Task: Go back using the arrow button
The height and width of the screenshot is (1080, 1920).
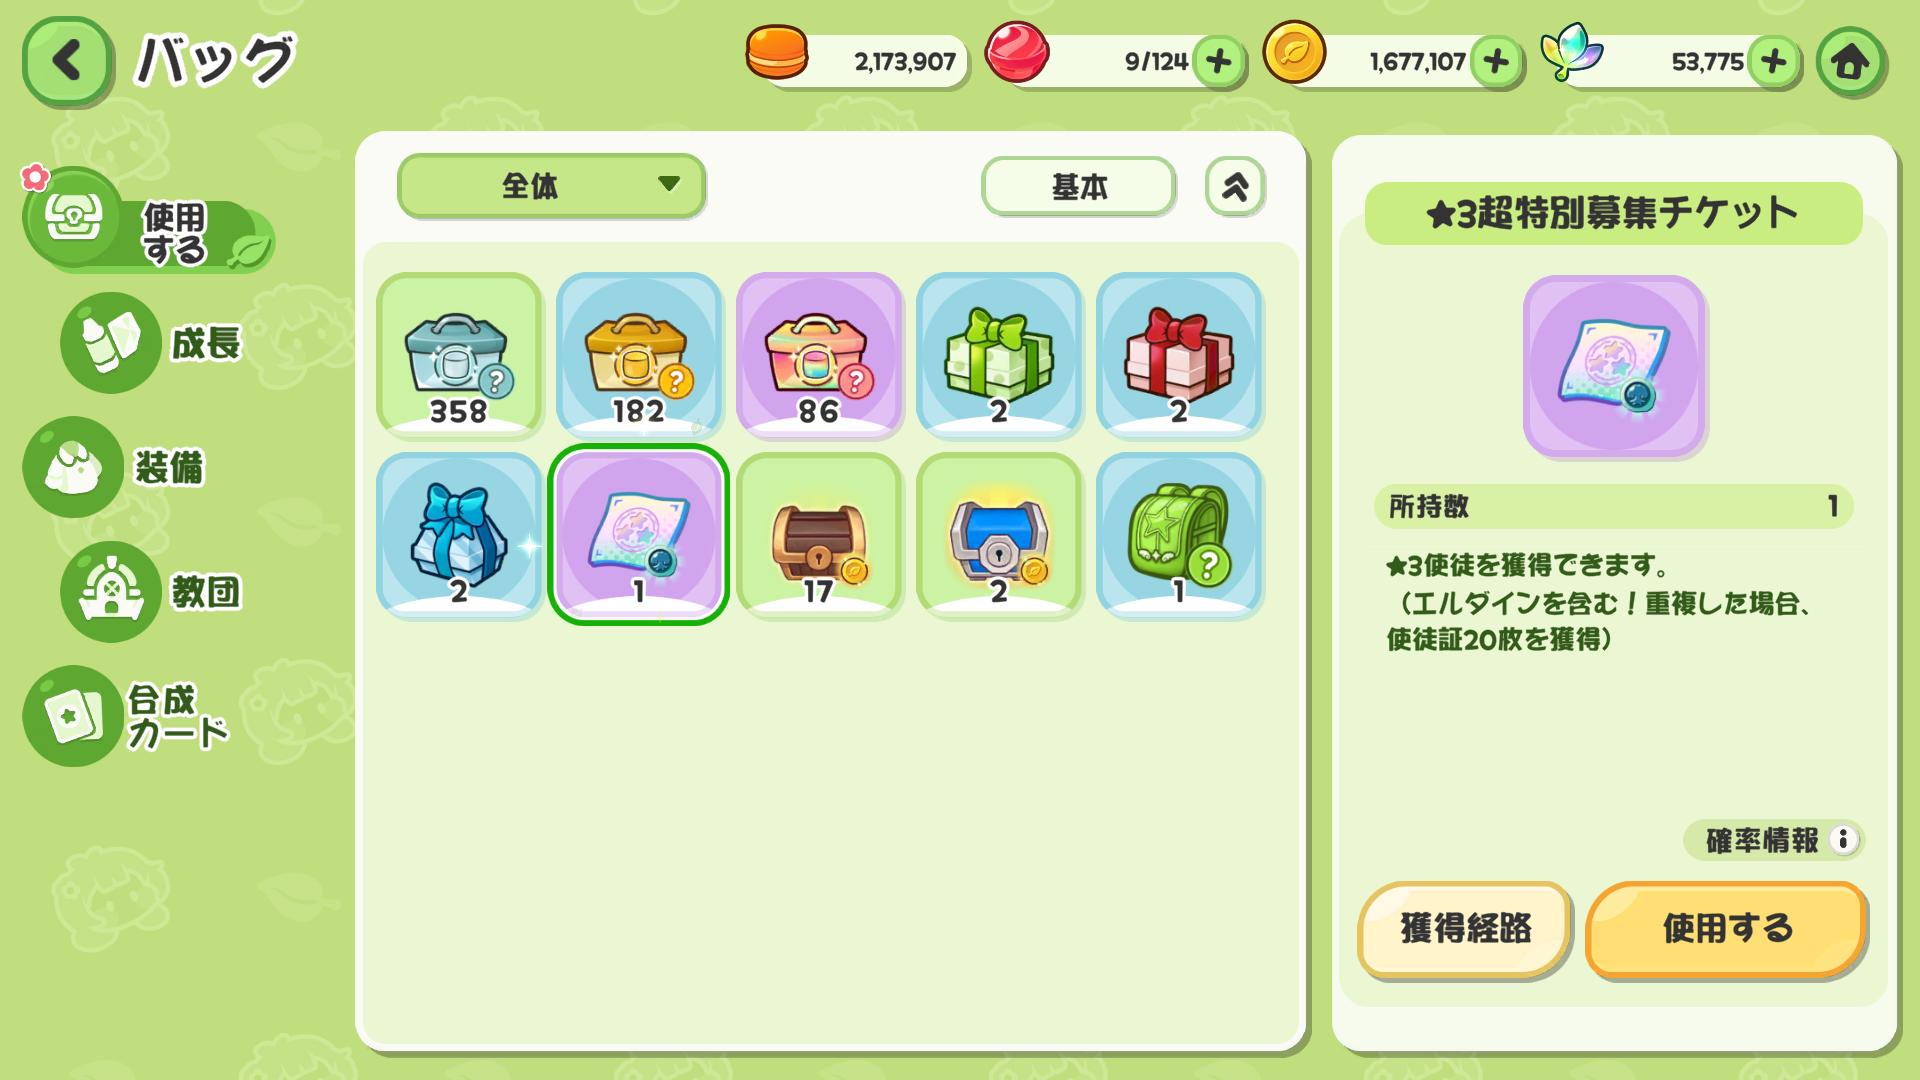Action: (x=67, y=61)
